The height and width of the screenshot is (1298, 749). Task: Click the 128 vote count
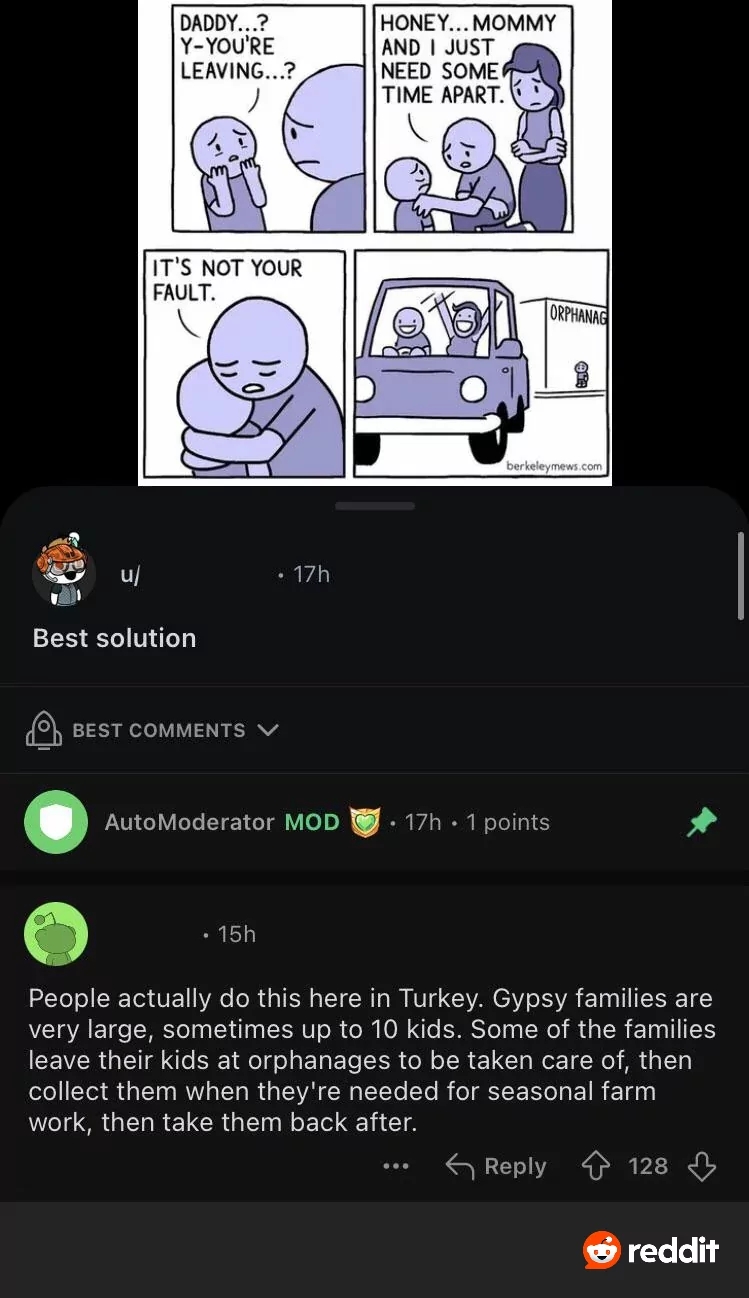pyautogui.click(x=648, y=1166)
